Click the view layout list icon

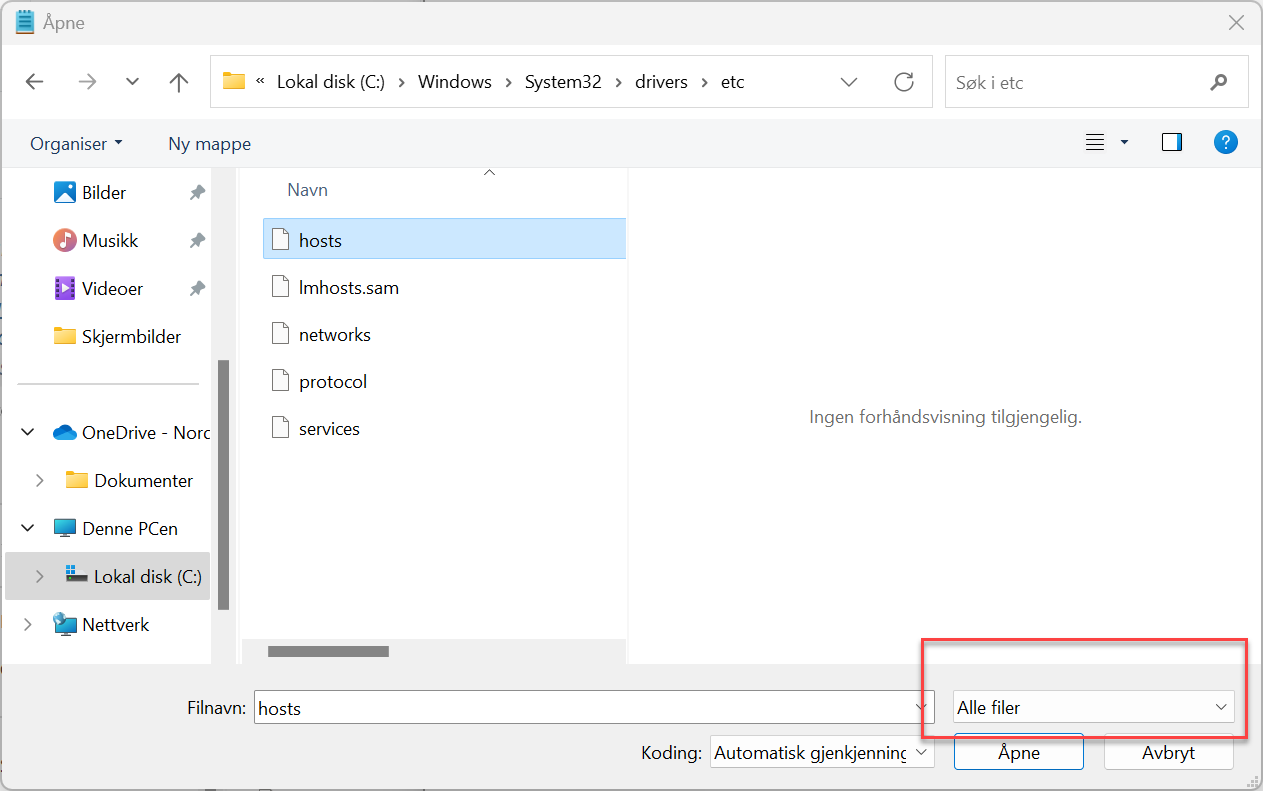(1095, 143)
